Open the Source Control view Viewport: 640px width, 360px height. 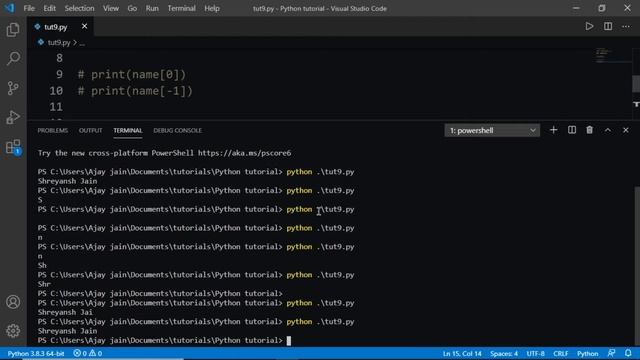13,88
